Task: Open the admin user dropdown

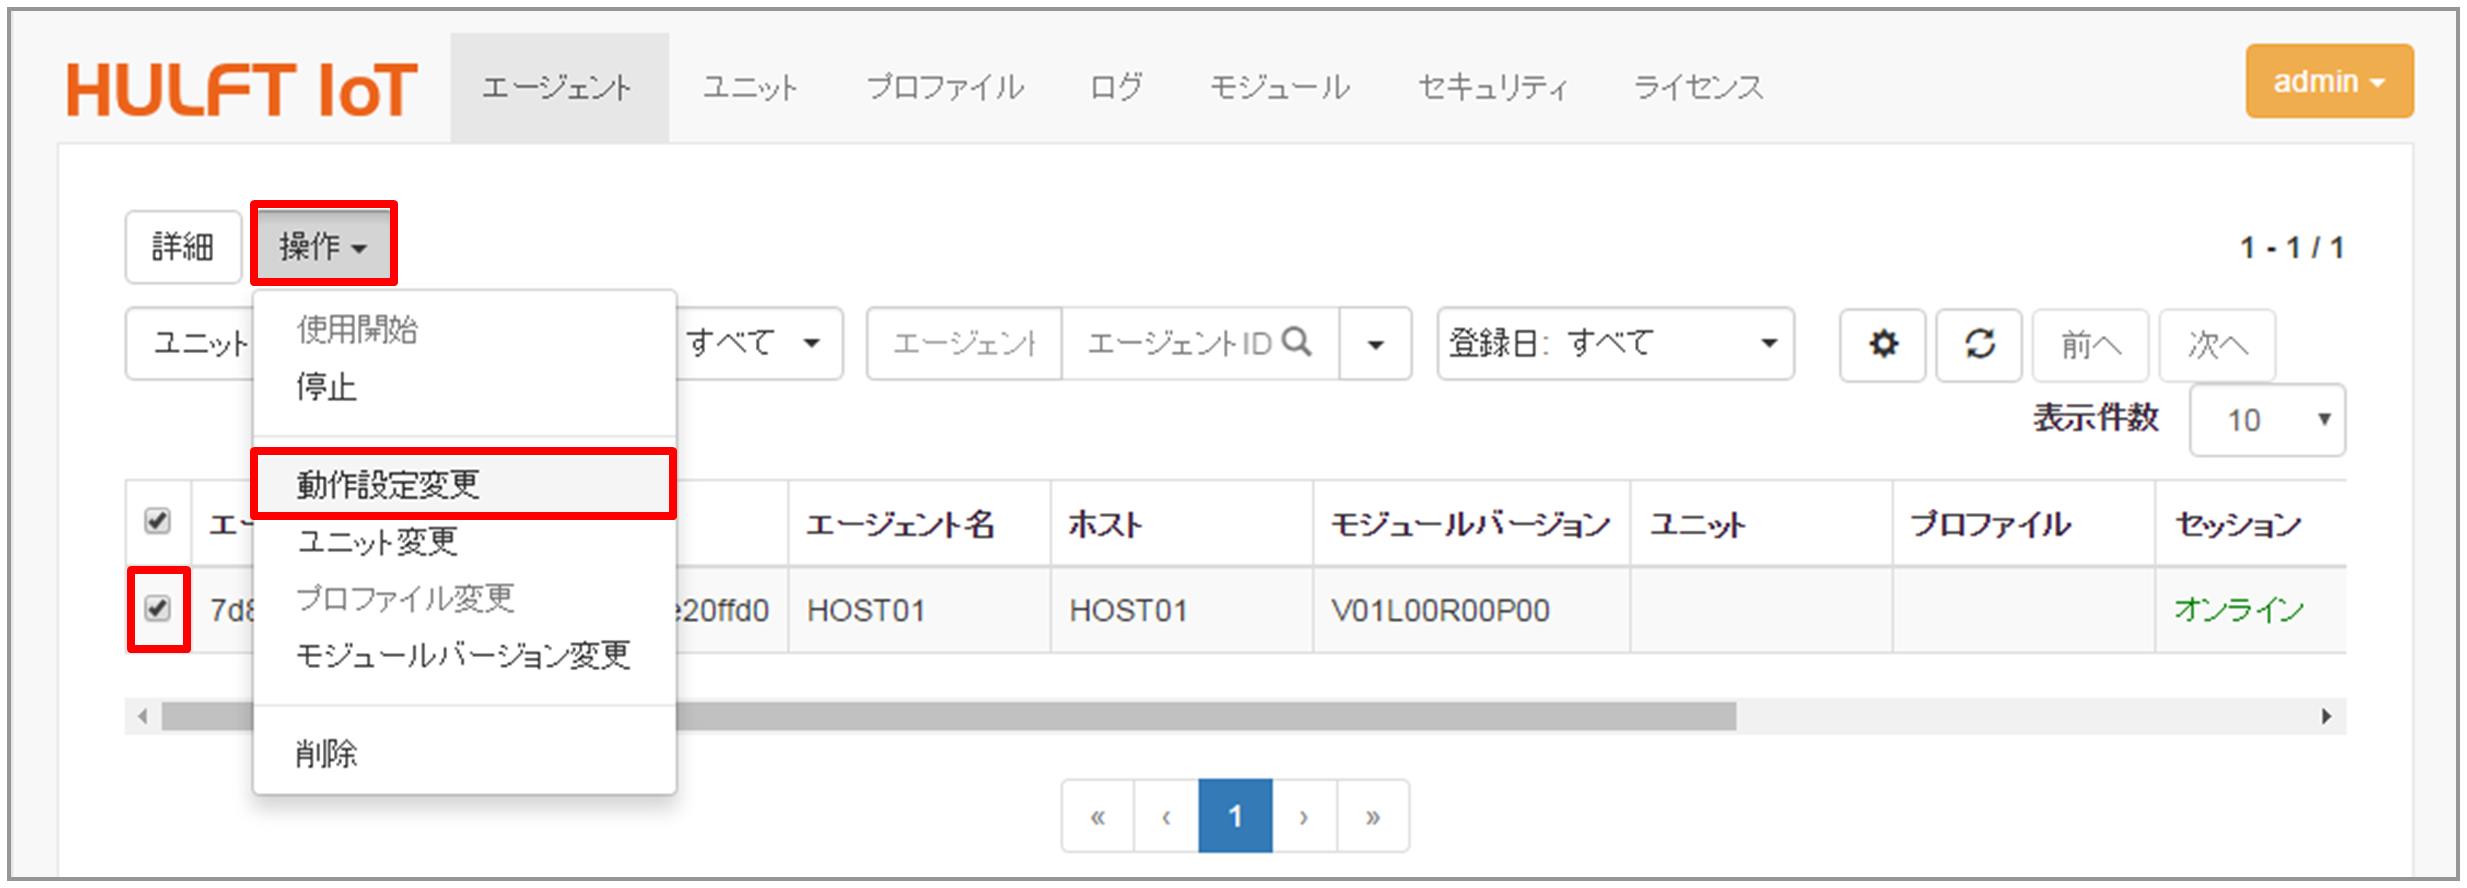Action: click(x=2329, y=82)
